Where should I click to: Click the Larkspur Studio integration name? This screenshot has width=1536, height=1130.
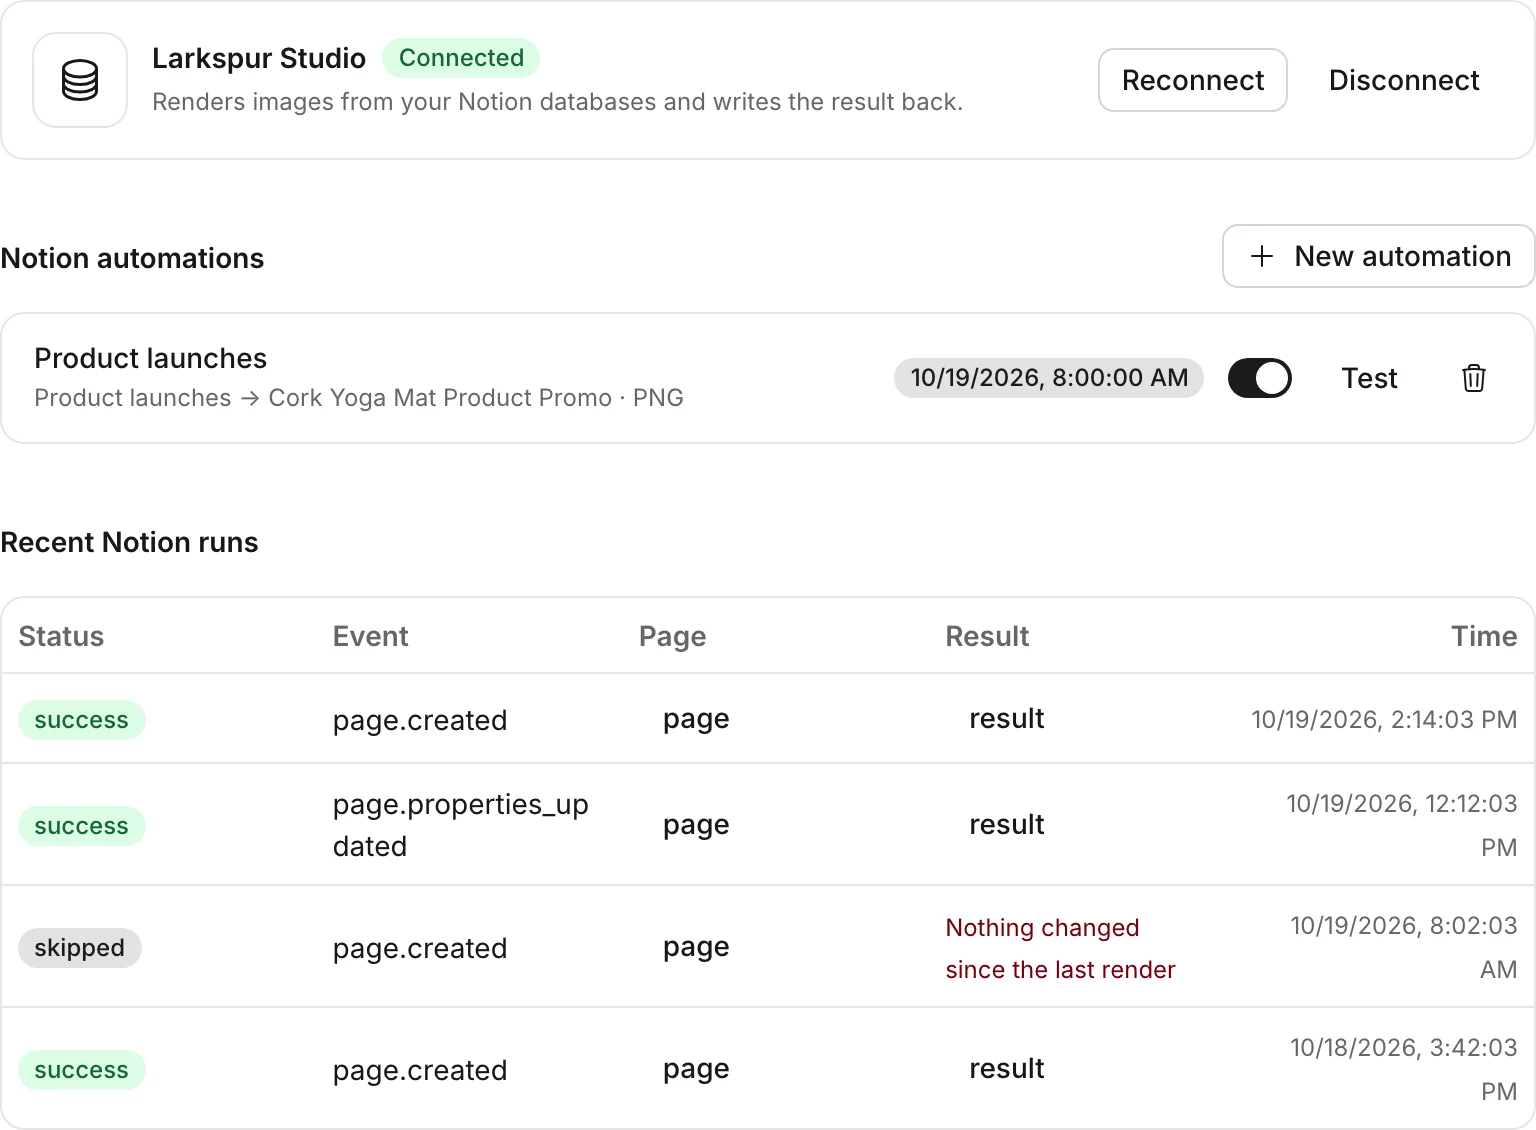click(x=259, y=58)
